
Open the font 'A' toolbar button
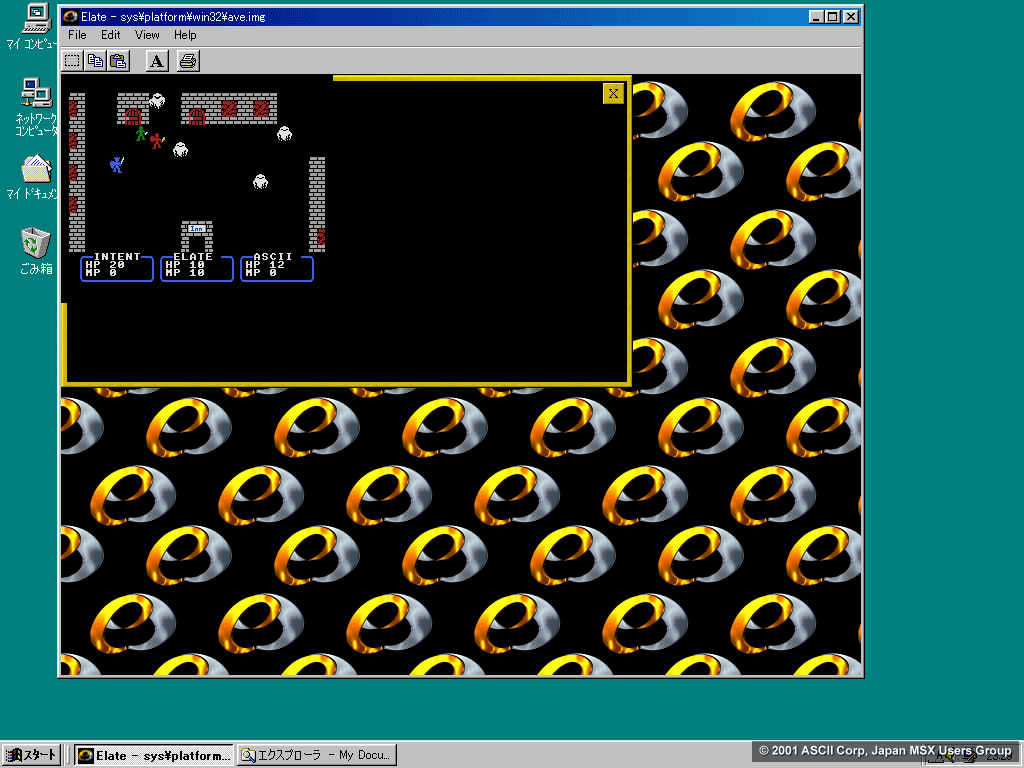coord(157,61)
